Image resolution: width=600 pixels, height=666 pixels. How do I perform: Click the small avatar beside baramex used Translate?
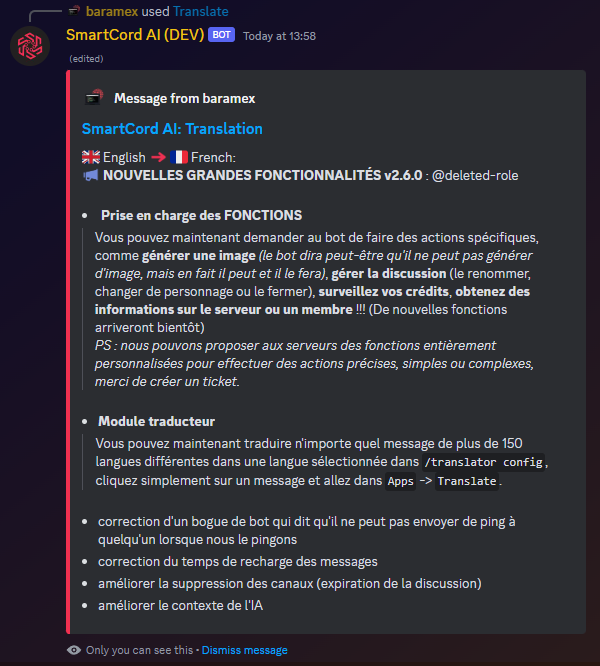pos(75,11)
